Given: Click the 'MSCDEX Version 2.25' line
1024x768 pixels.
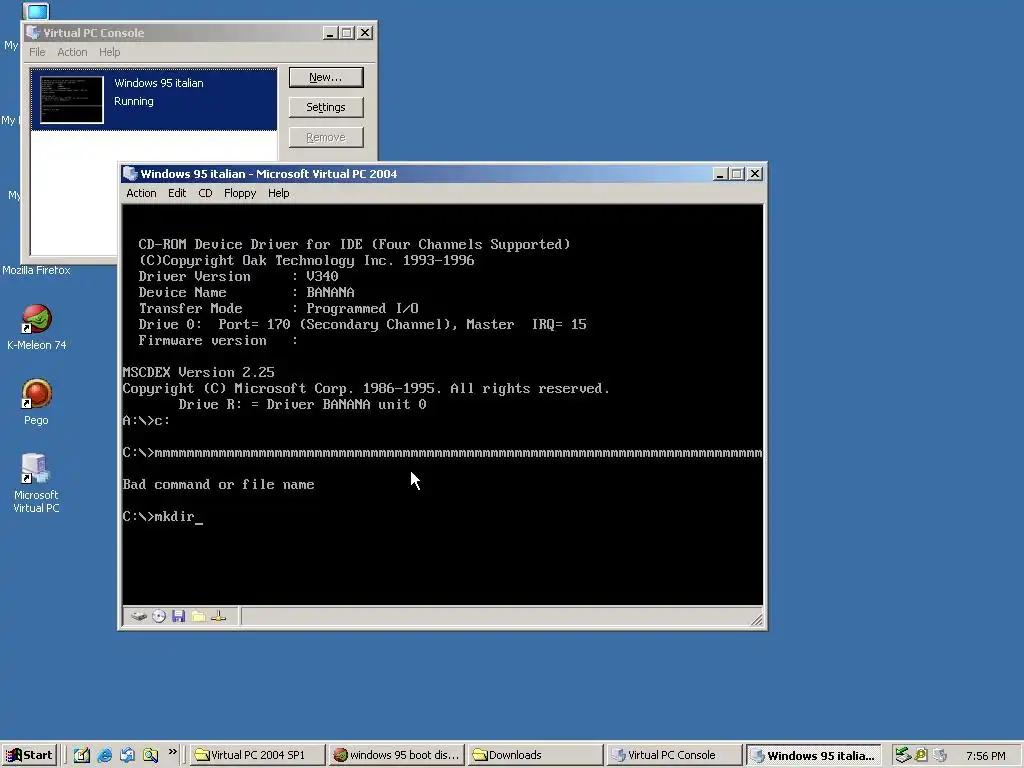Looking at the screenshot, I should (198, 372).
